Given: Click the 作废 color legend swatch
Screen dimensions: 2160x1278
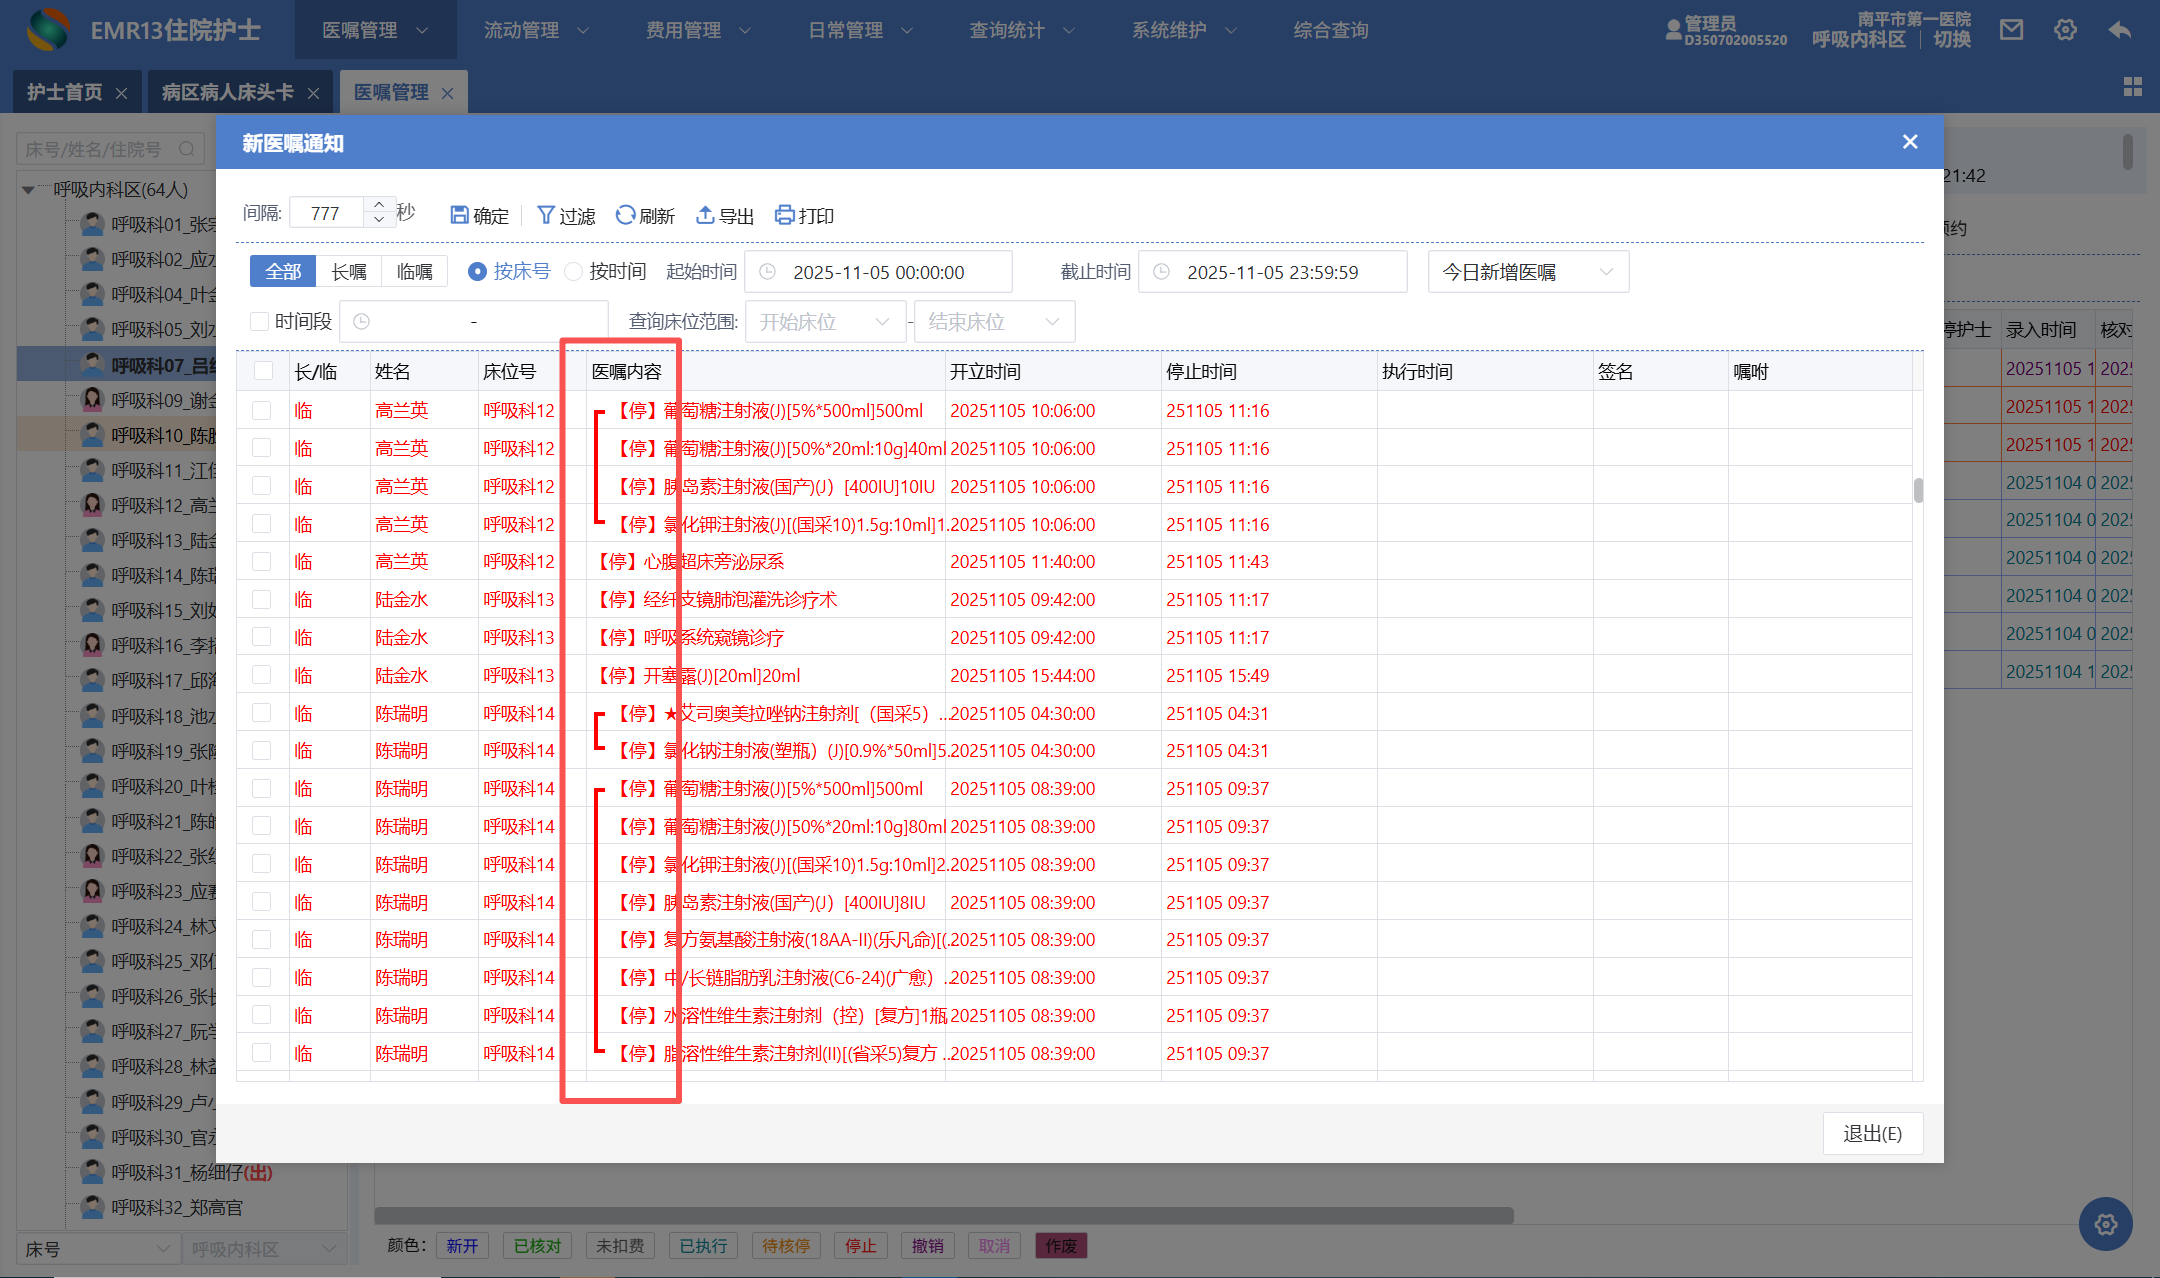Looking at the screenshot, I should (1061, 1246).
